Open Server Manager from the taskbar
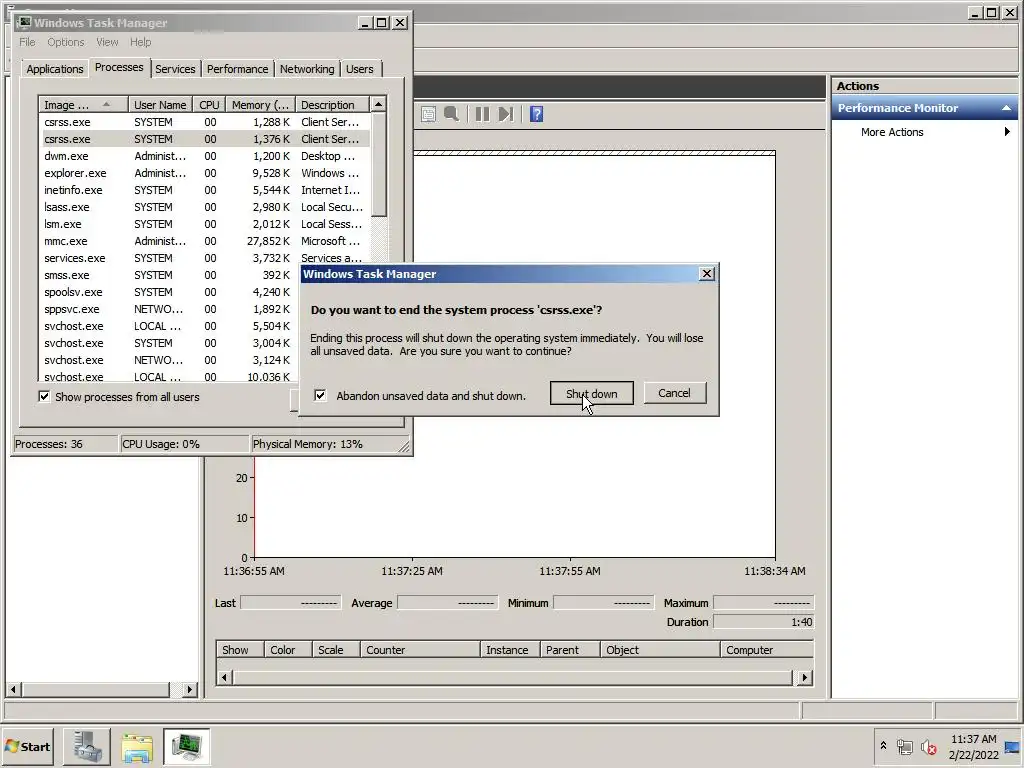 point(87,746)
